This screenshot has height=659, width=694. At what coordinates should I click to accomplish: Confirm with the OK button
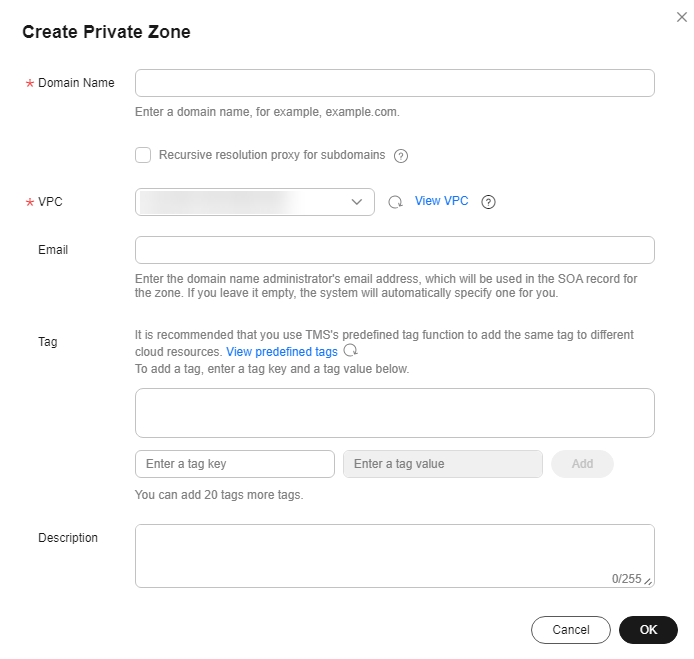coord(648,630)
